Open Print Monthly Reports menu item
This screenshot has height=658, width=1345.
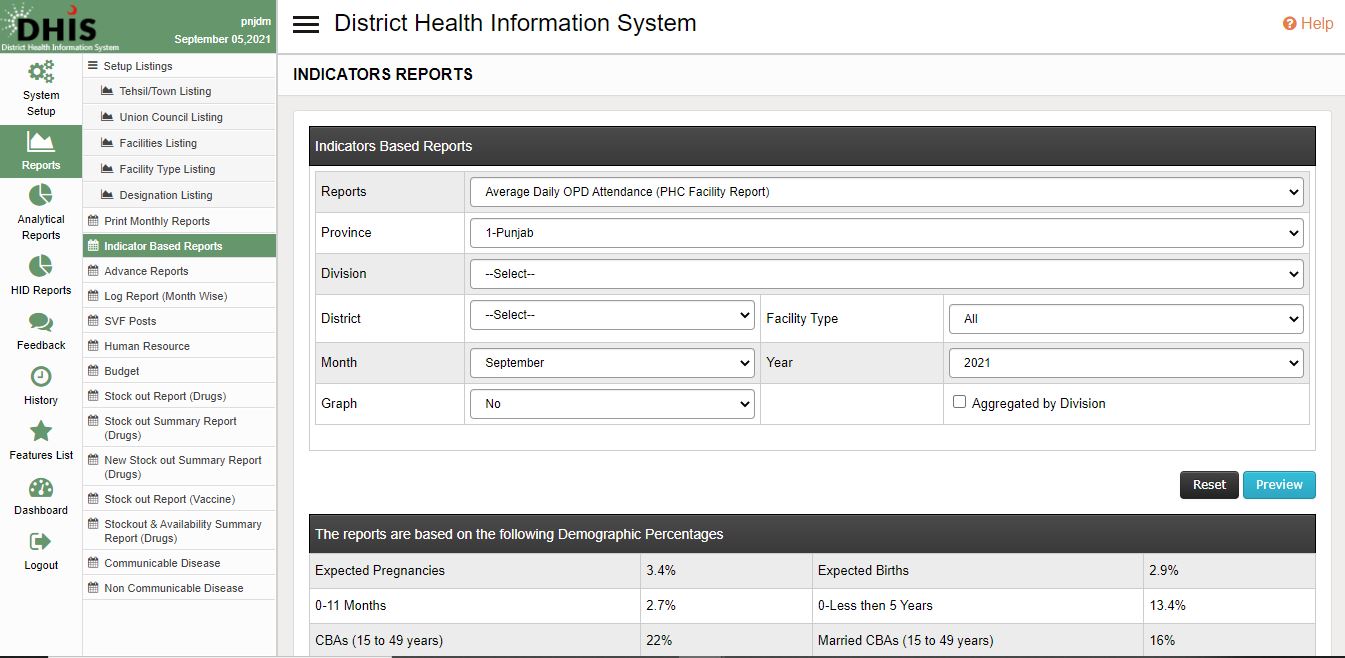[x=157, y=221]
